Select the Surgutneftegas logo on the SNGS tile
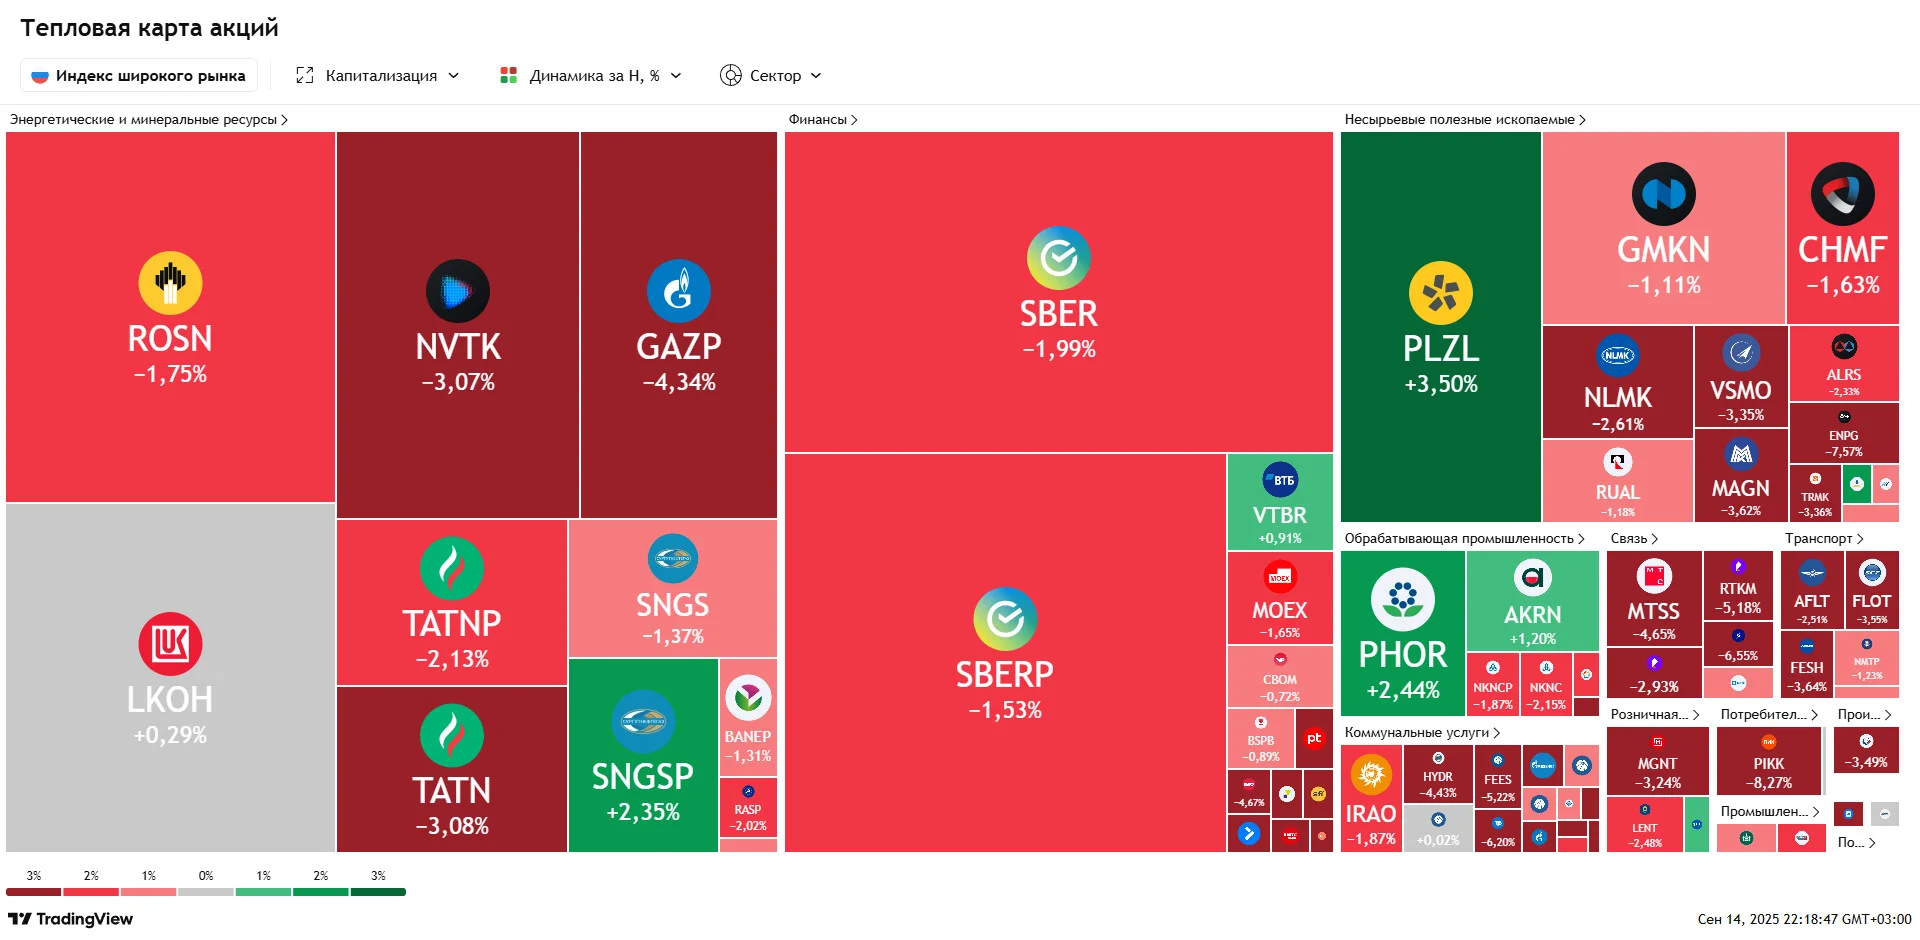Image resolution: width=1920 pixels, height=940 pixels. coord(673,558)
